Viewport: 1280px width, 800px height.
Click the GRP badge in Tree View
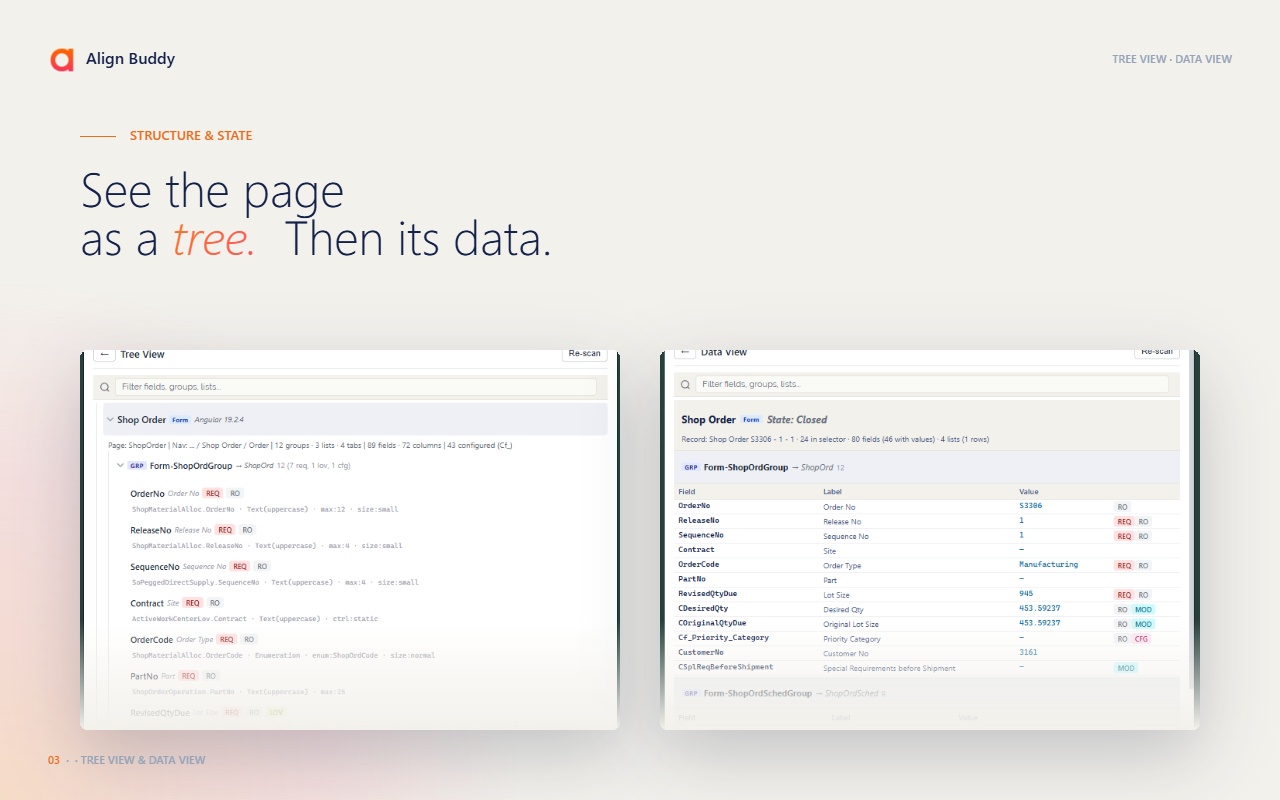[137, 466]
